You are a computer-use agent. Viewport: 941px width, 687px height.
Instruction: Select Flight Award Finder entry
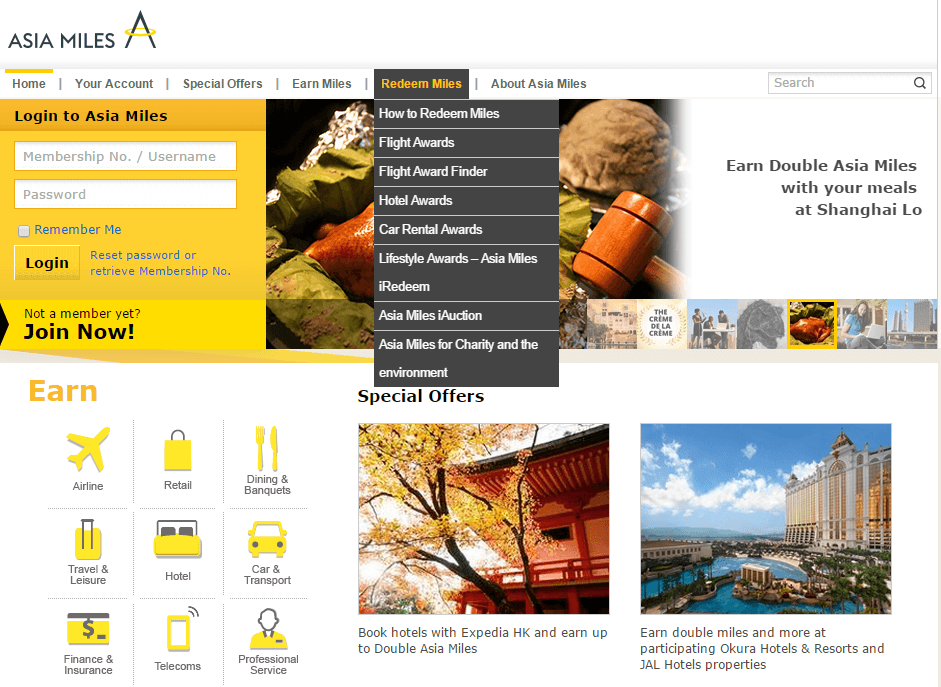click(466, 172)
